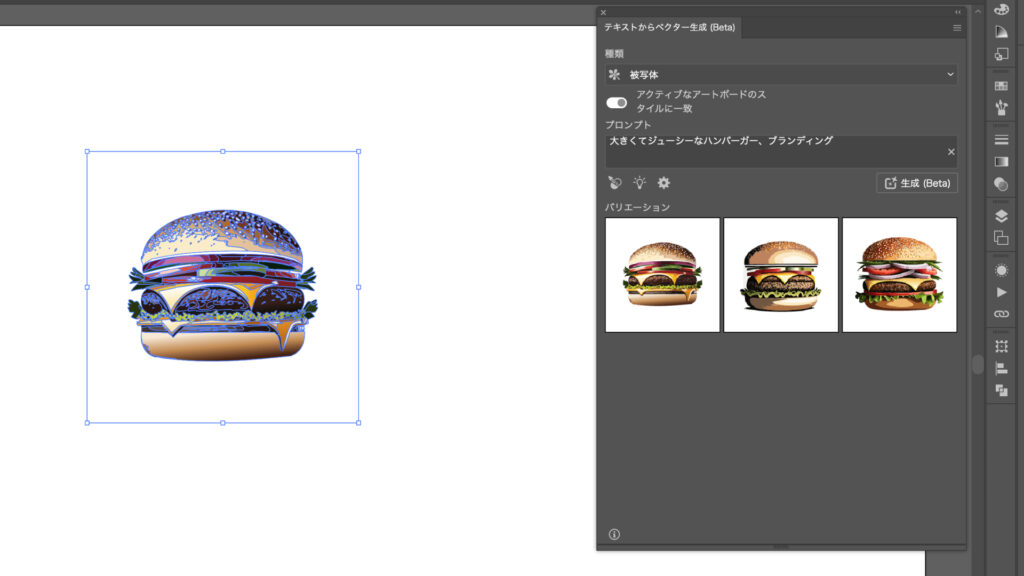Select the third burger variation thumbnail
The width and height of the screenshot is (1024, 576).
[x=899, y=275]
